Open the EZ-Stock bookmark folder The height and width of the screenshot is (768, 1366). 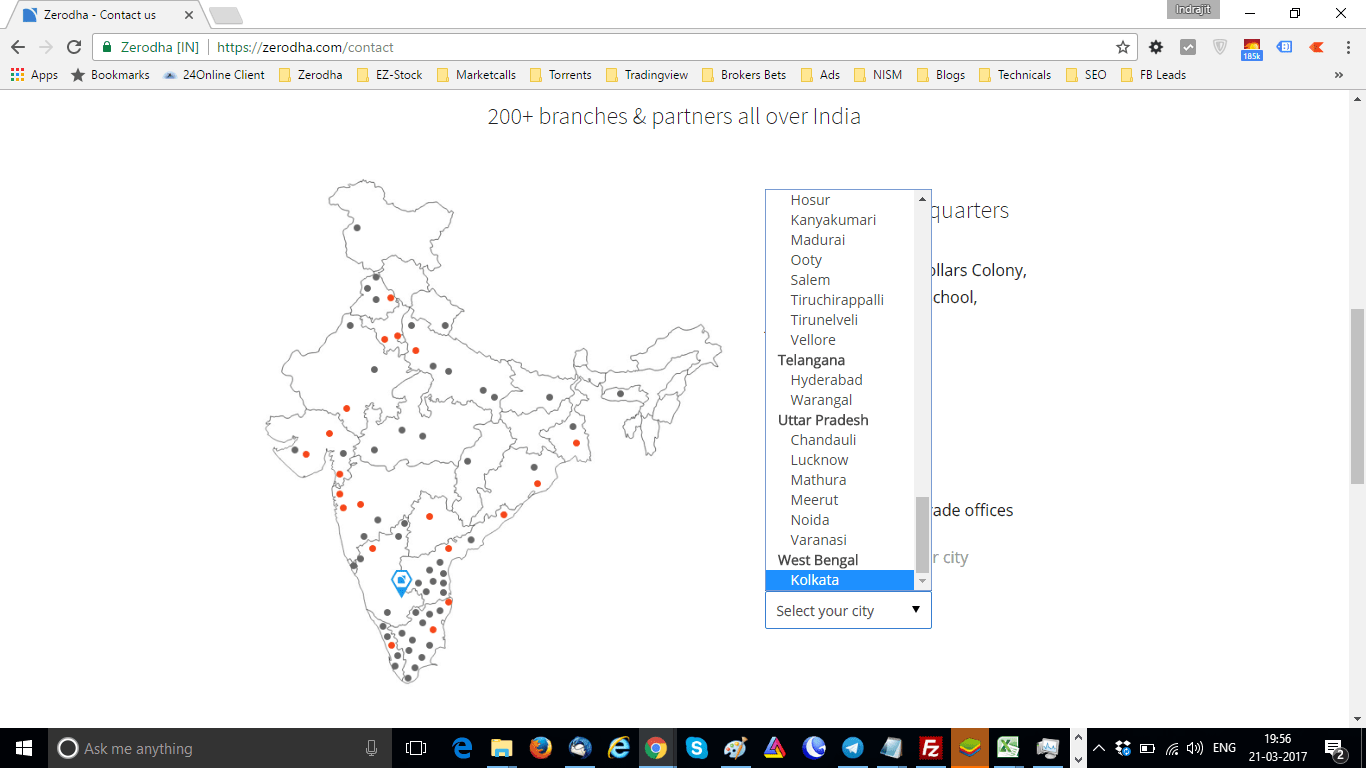389,75
